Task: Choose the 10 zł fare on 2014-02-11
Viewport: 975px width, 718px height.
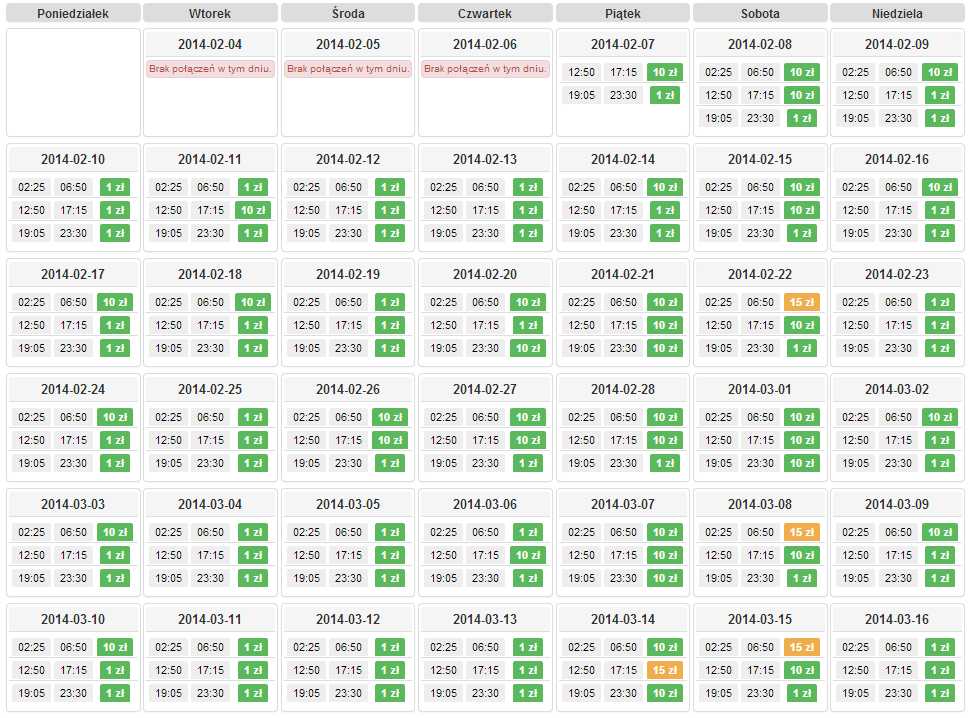Action: (x=252, y=210)
